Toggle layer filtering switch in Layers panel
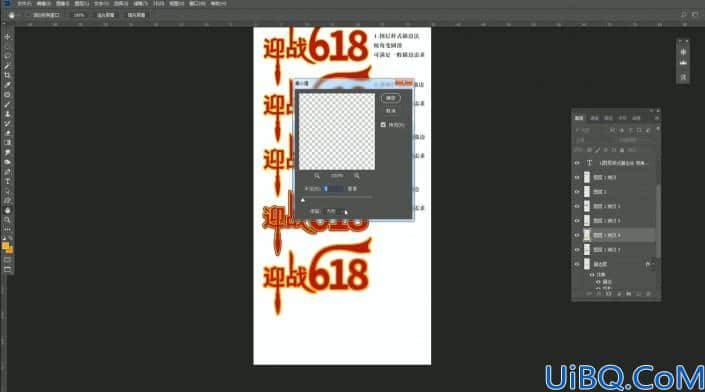 [658, 129]
